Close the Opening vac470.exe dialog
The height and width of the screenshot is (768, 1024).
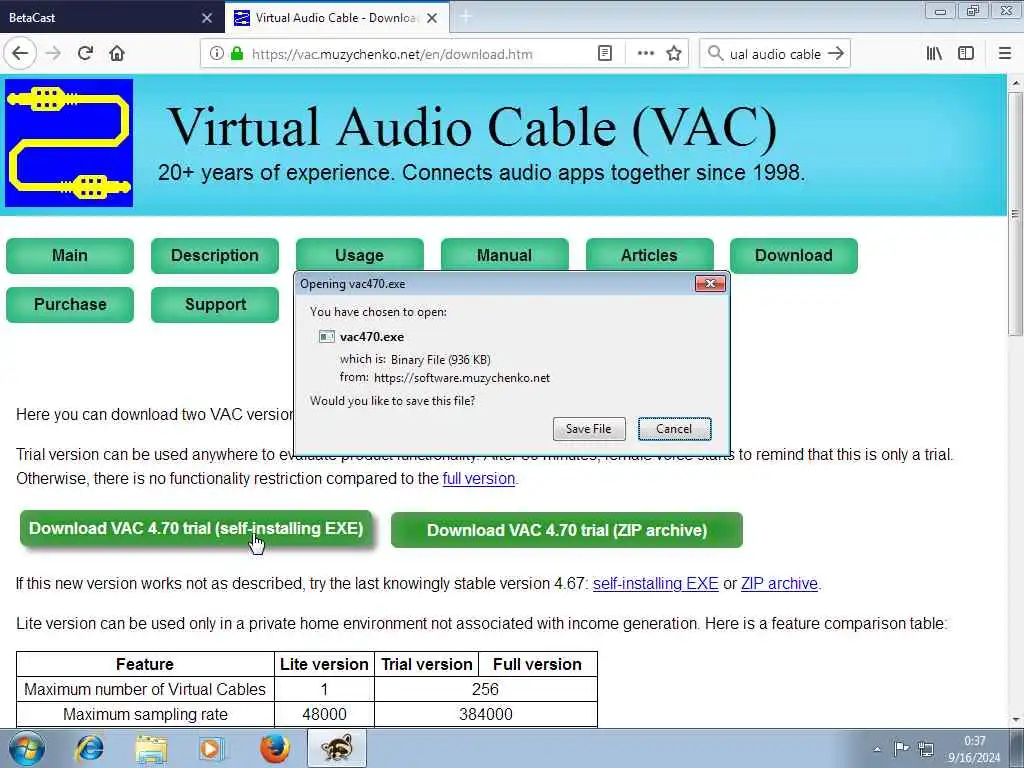[711, 283]
